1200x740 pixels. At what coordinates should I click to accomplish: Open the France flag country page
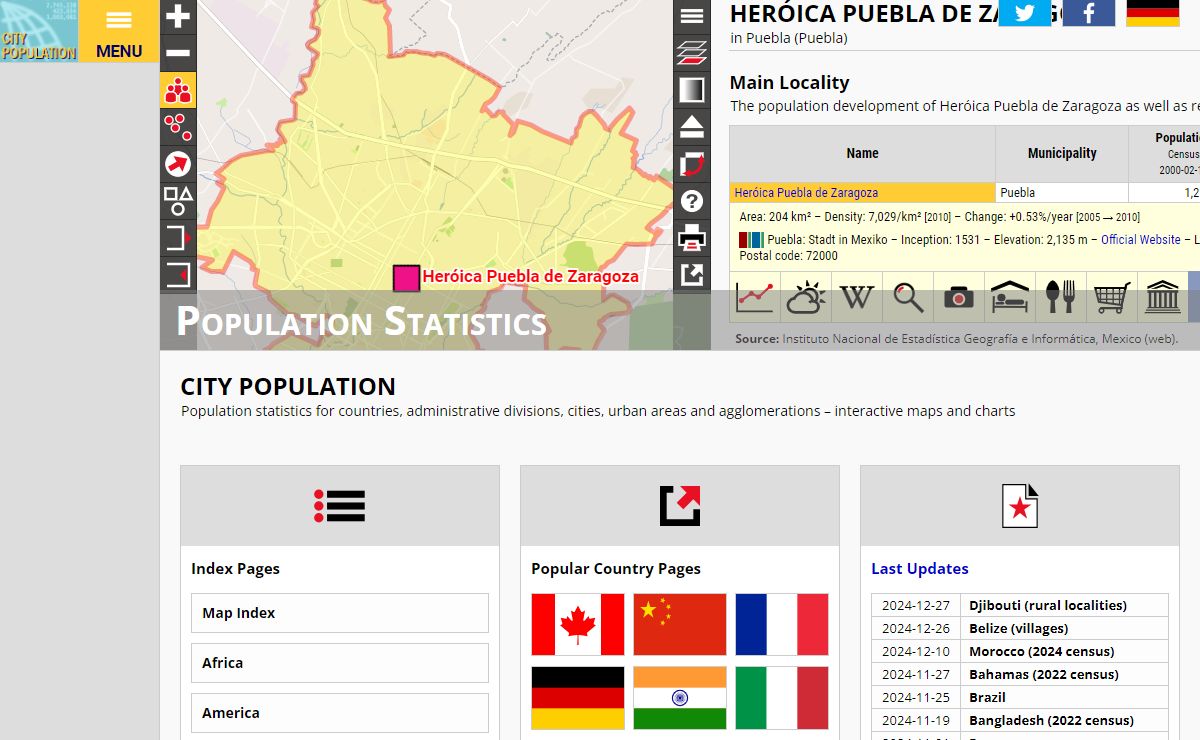(x=782, y=625)
